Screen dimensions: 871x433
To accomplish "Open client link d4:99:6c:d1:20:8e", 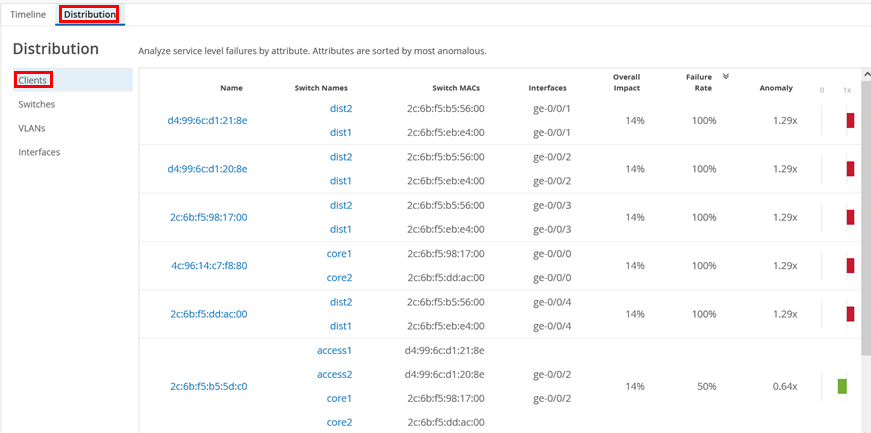I will coord(207,169).
